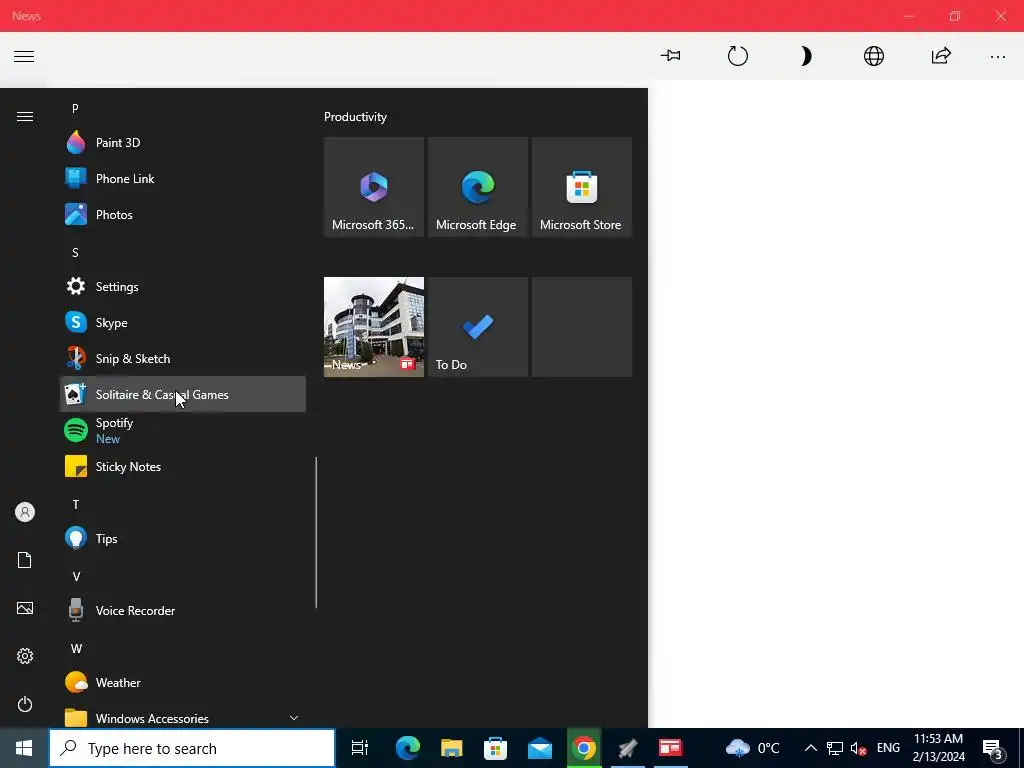Viewport: 1024px width, 768px height.
Task: Launch Skype
Action: pyautogui.click(x=183, y=322)
